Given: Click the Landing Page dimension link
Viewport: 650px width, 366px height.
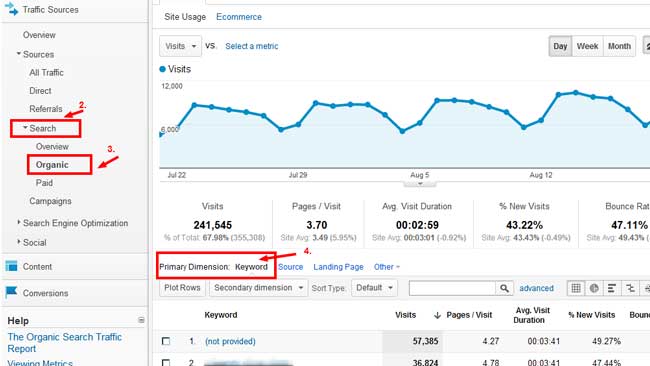Looking at the screenshot, I should coord(338,267).
